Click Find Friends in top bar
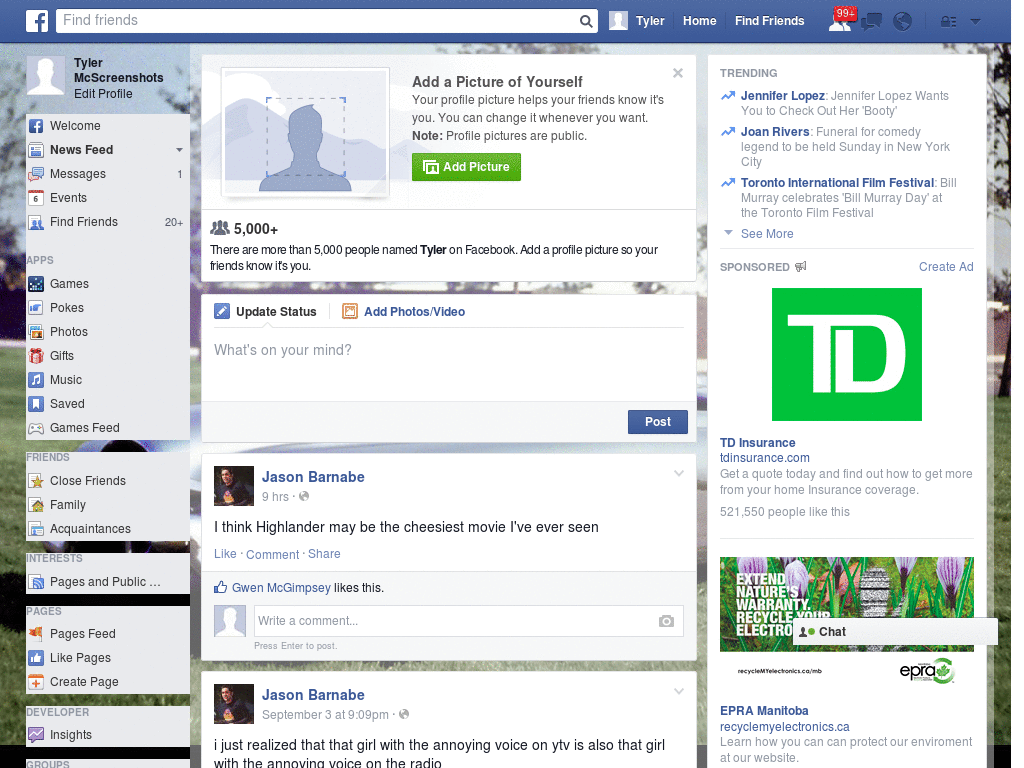This screenshot has height=768, width=1024. pyautogui.click(x=769, y=21)
